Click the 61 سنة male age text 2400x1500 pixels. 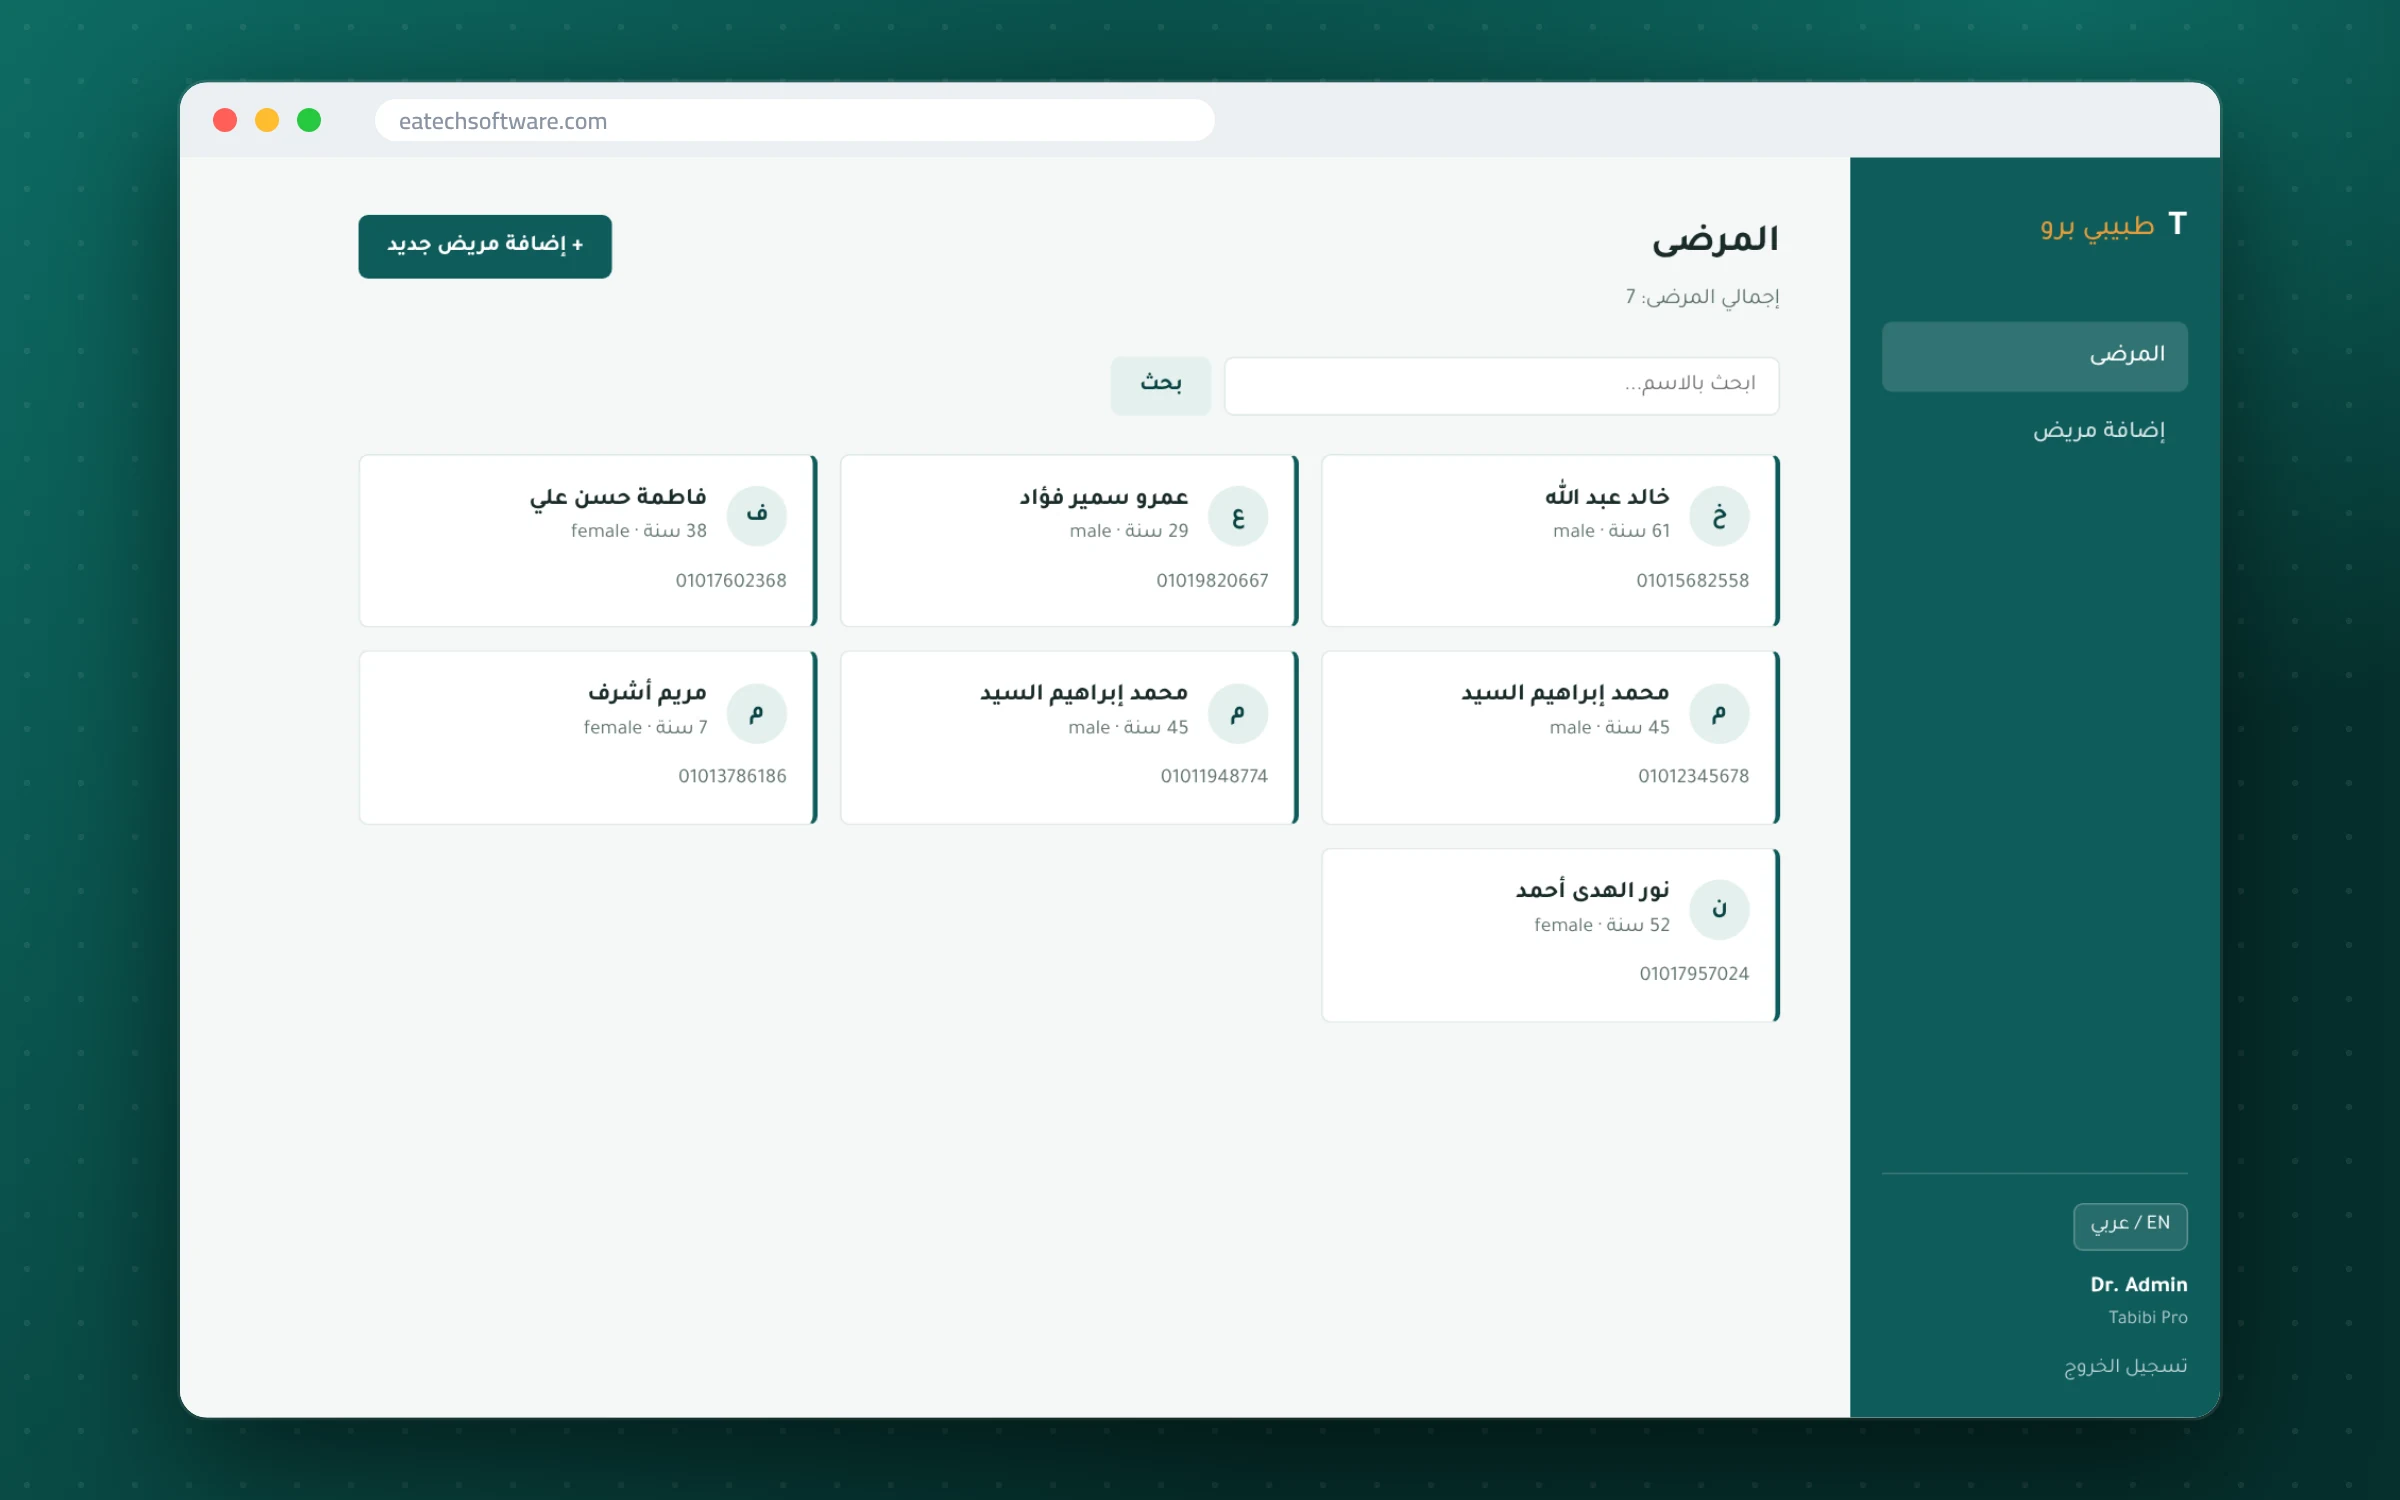click(1611, 531)
